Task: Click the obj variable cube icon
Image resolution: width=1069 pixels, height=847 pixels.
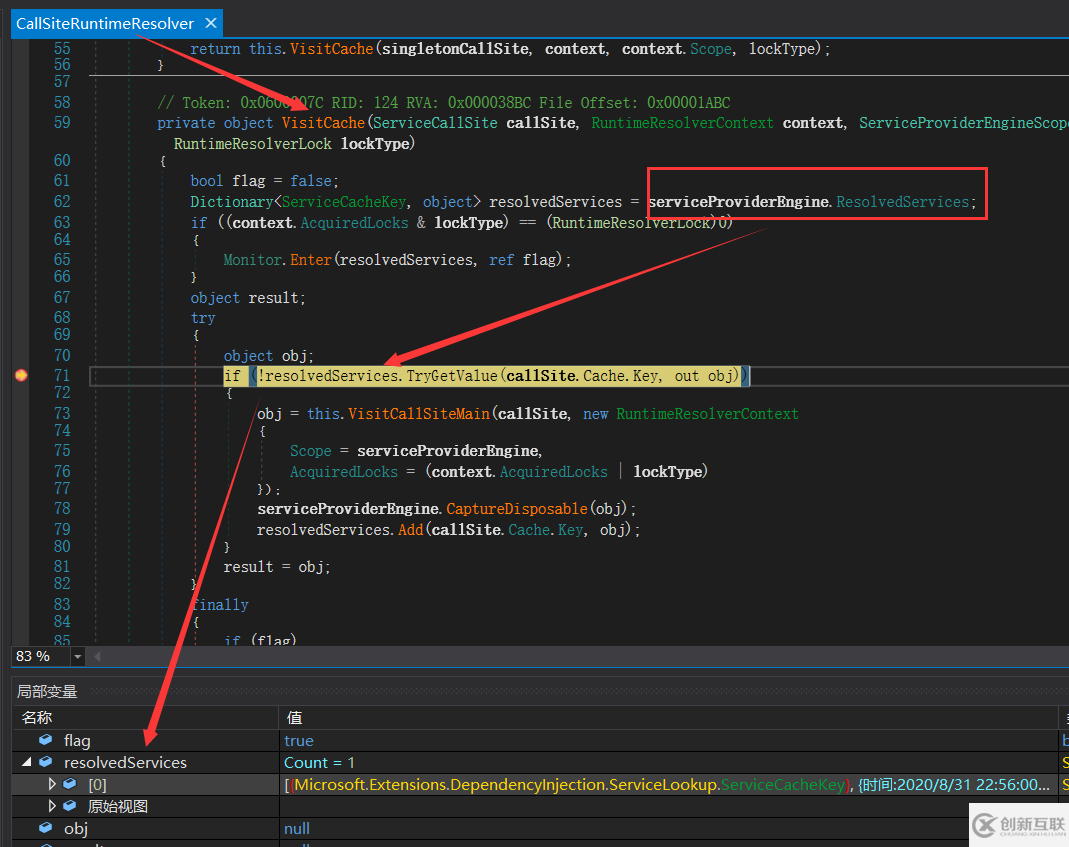Action: tap(46, 828)
